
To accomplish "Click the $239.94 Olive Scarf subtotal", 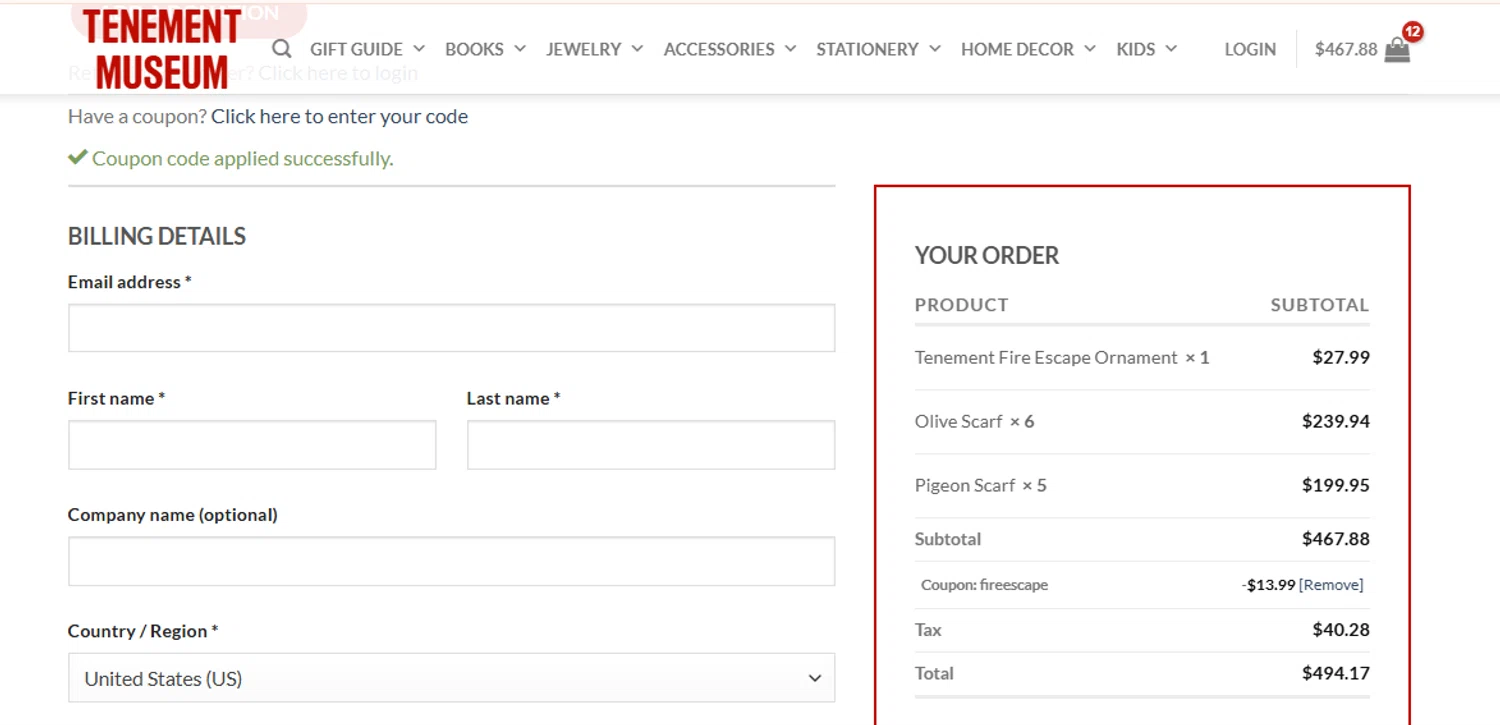I will point(1335,421).
